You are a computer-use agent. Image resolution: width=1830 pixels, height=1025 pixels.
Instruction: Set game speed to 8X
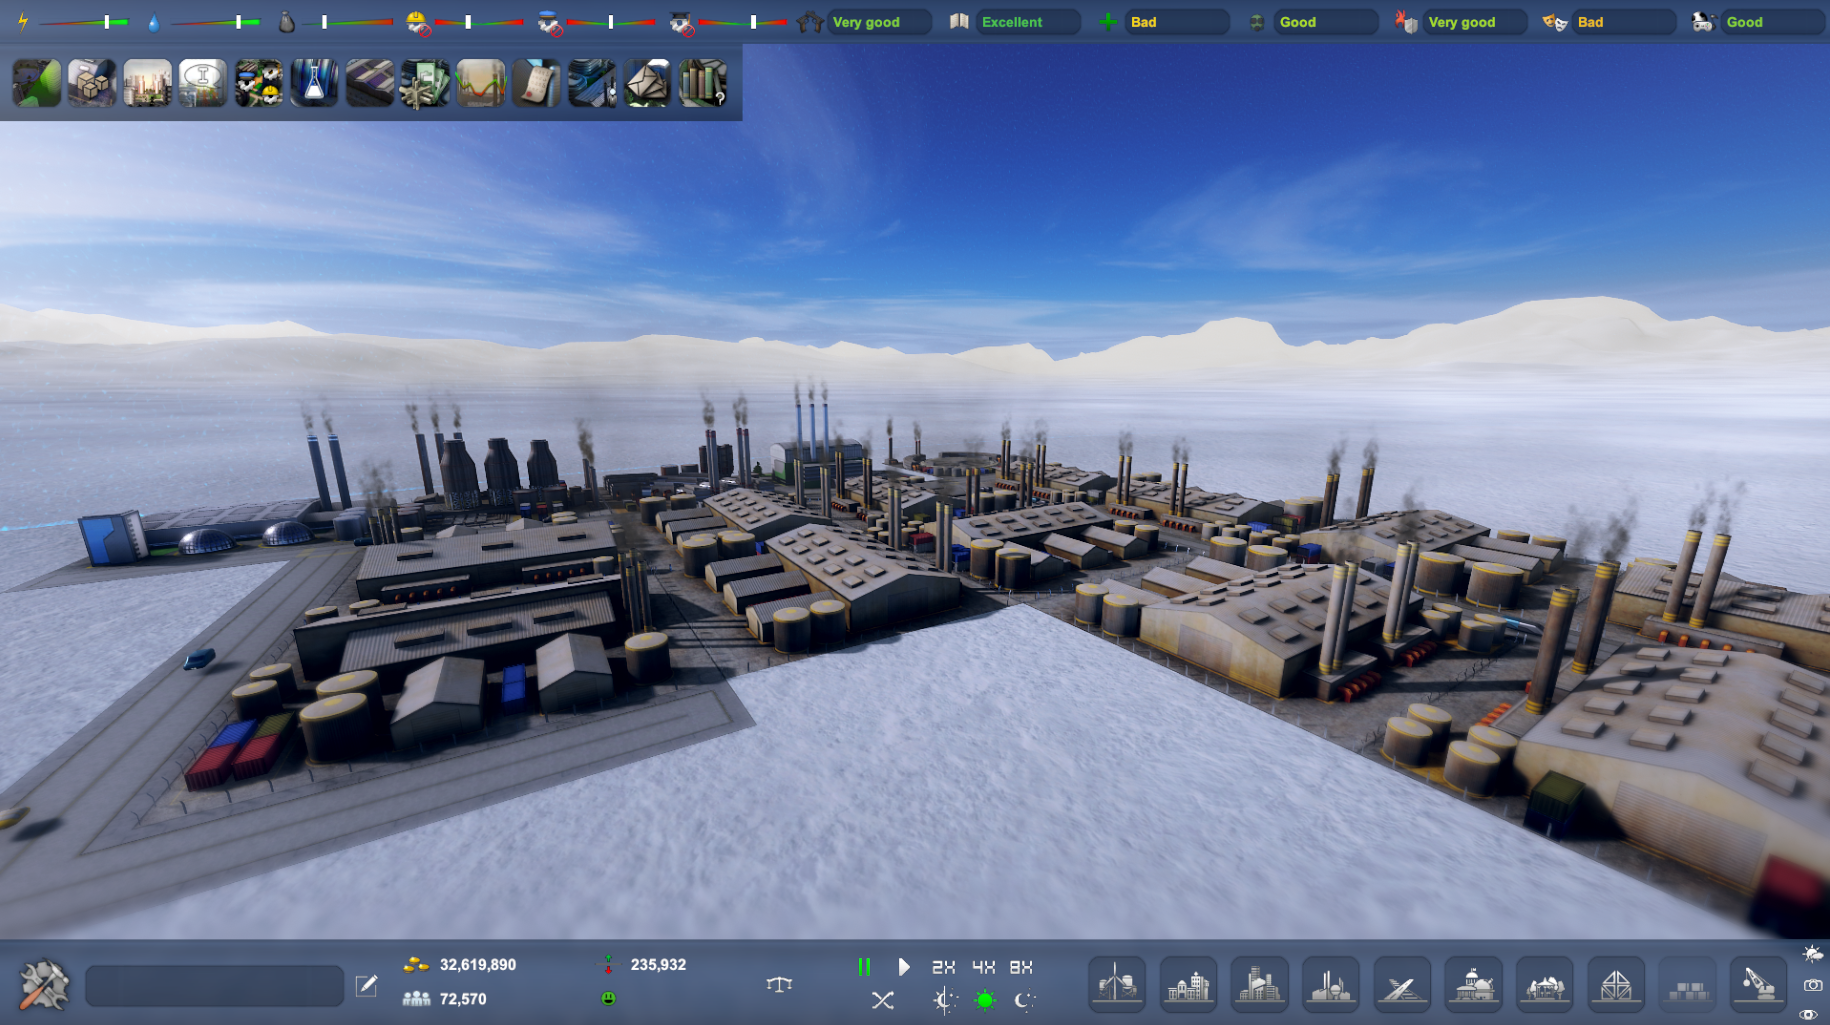coord(1020,967)
